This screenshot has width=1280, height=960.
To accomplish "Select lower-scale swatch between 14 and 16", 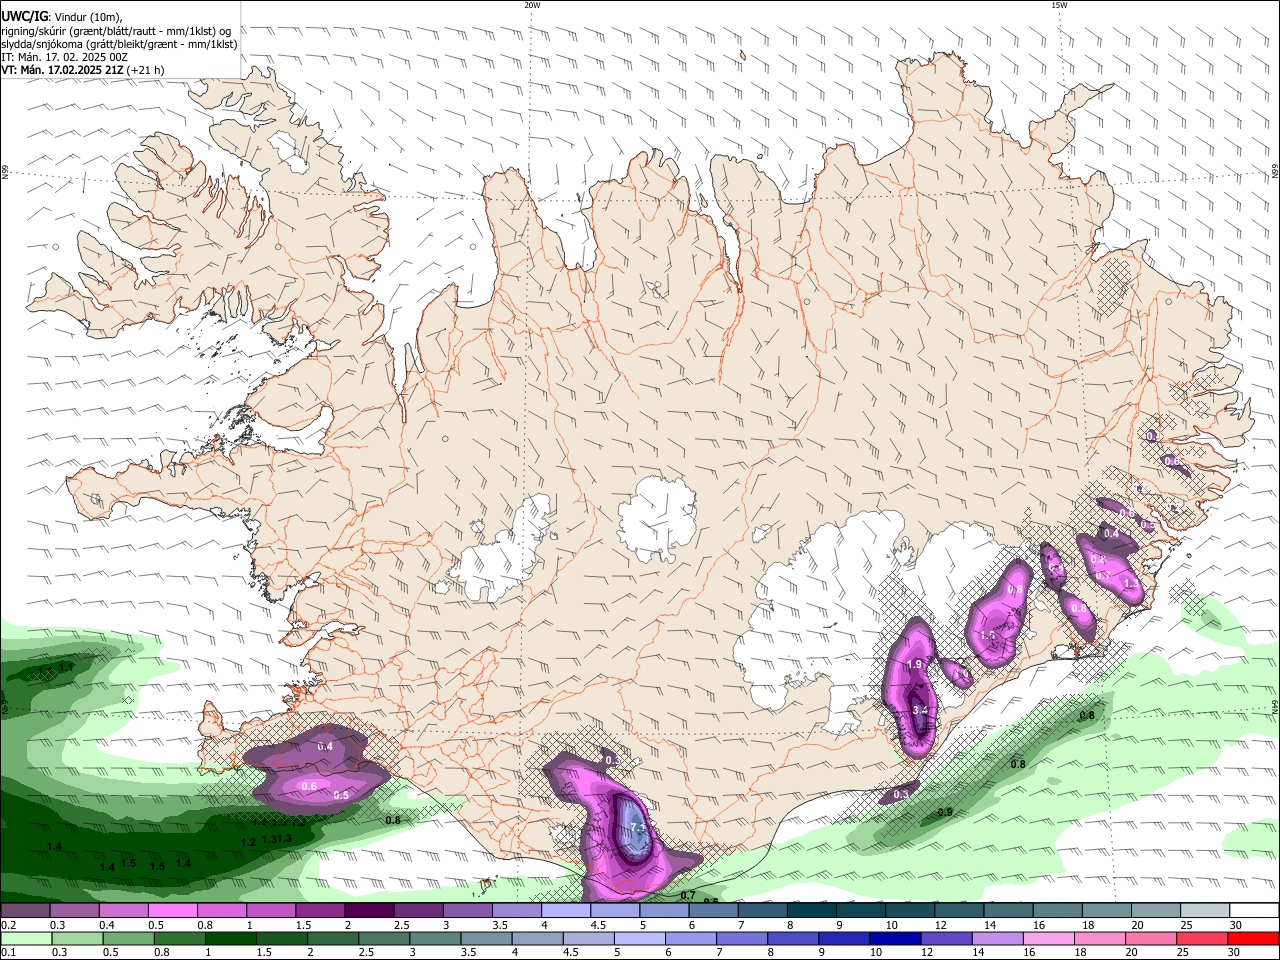I will (999, 938).
